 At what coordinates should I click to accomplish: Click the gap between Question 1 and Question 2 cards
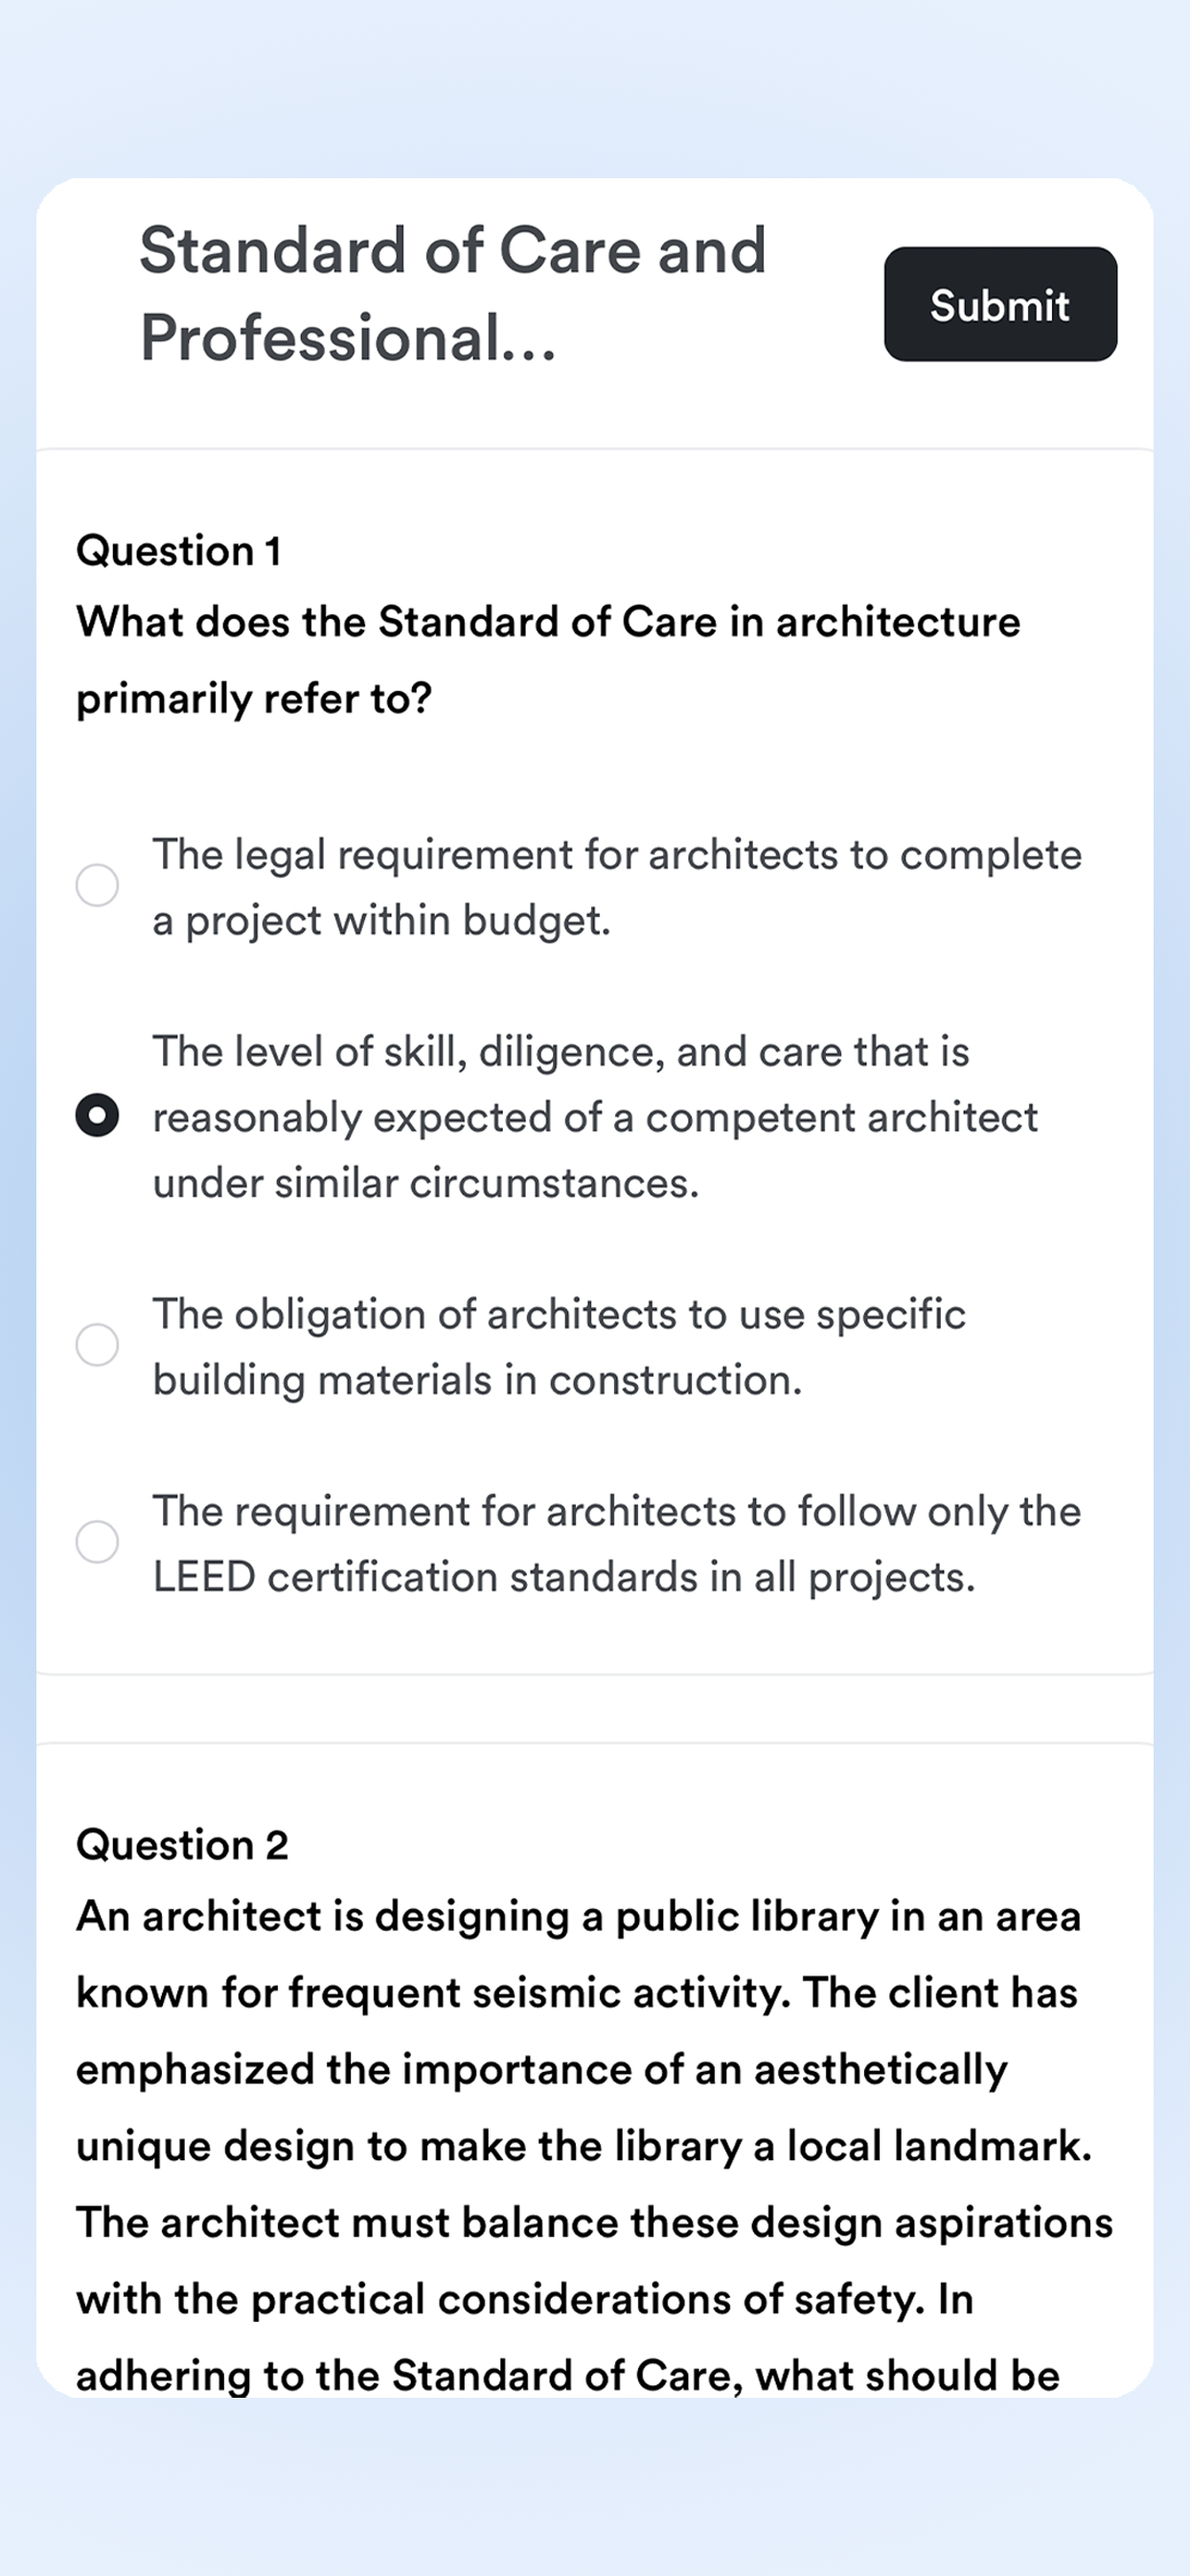(x=595, y=1709)
